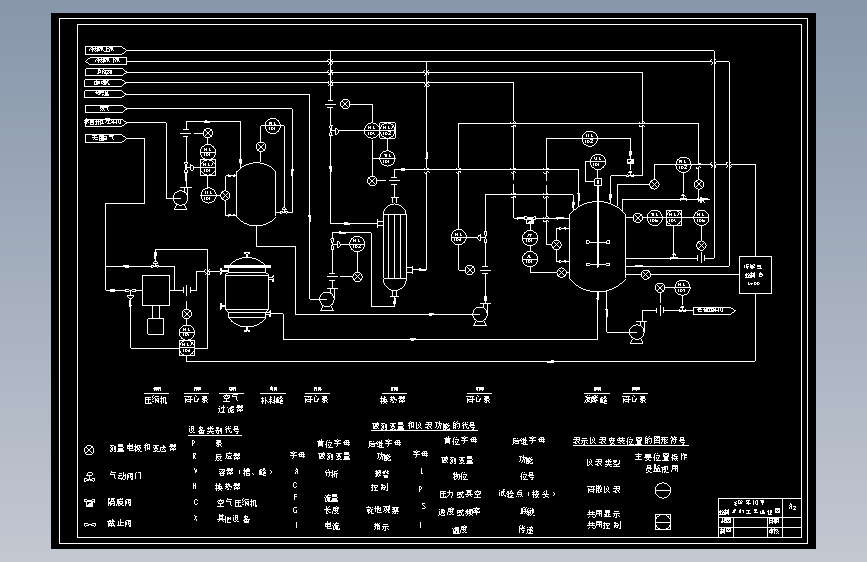Click the 隔膜阀 diaphragm valve legend symbol
This screenshot has width=867, height=562.
pos(90,502)
